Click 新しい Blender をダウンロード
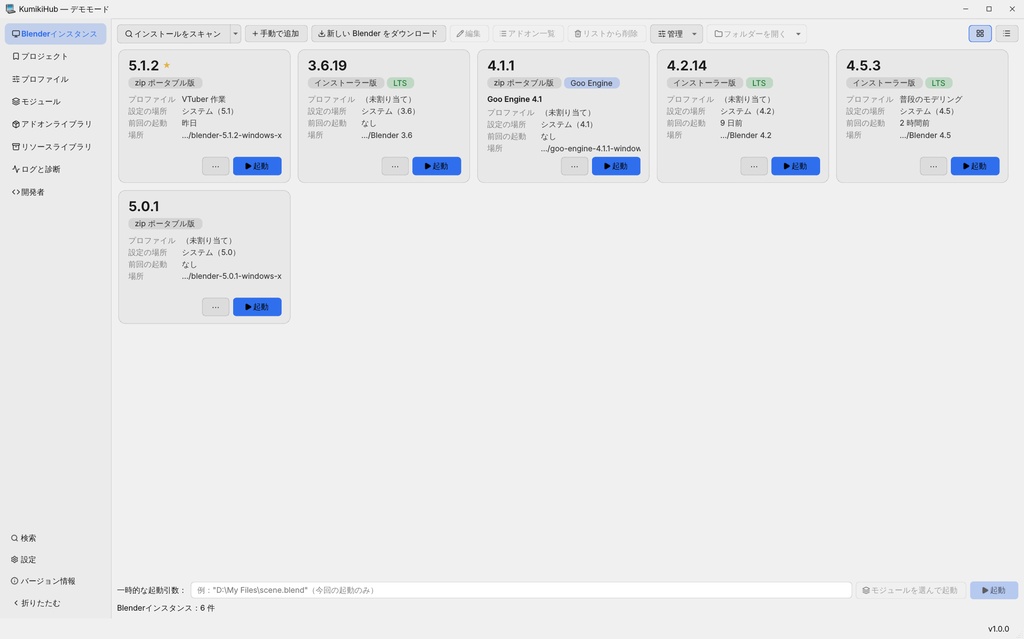 pyautogui.click(x=379, y=34)
